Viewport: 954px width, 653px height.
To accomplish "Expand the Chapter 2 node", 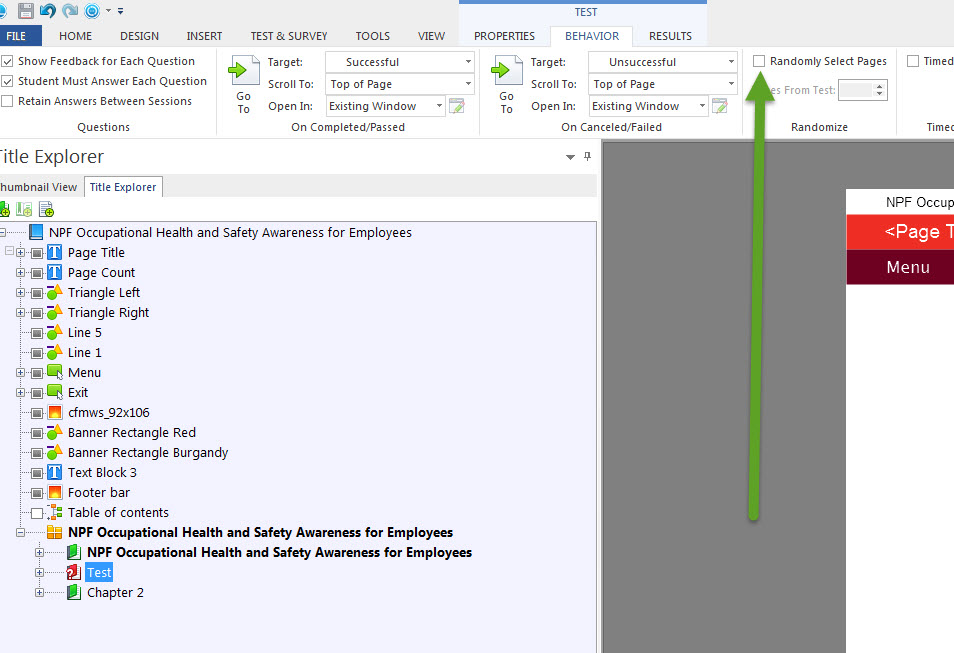I will (x=40, y=592).
